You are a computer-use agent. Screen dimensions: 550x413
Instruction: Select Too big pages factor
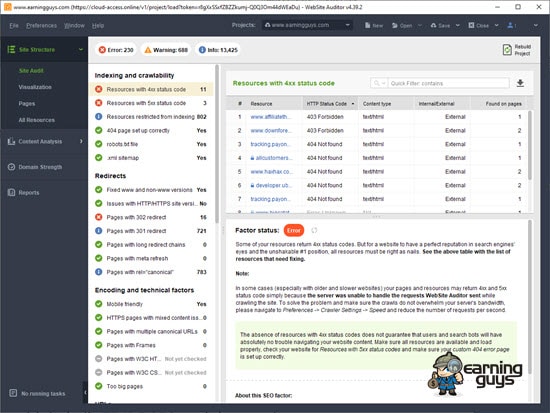(152, 386)
